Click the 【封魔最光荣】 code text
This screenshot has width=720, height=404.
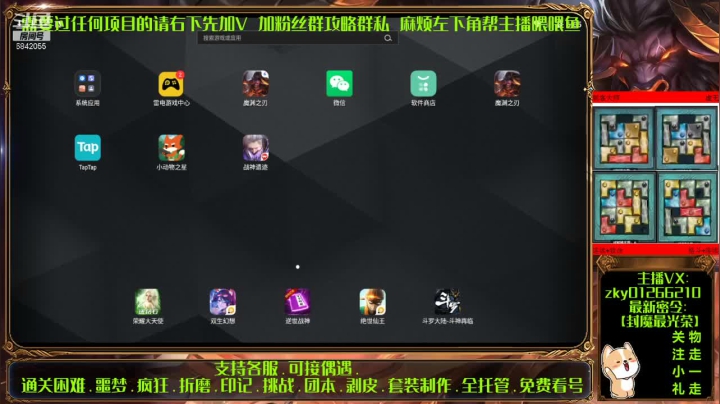[x=659, y=321]
